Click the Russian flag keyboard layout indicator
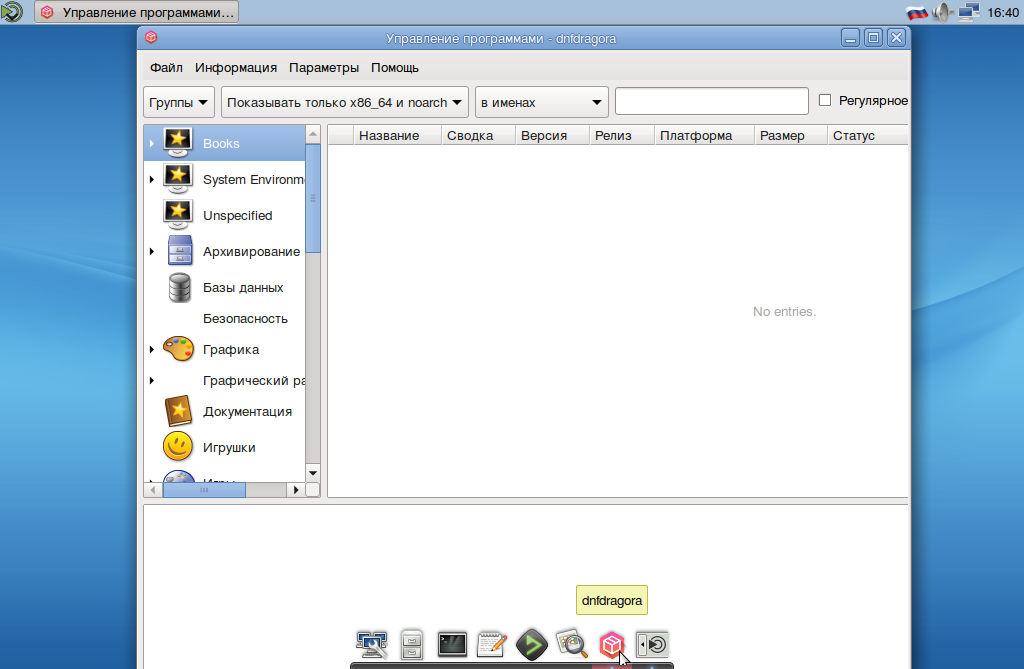This screenshot has width=1024, height=669. click(x=917, y=12)
